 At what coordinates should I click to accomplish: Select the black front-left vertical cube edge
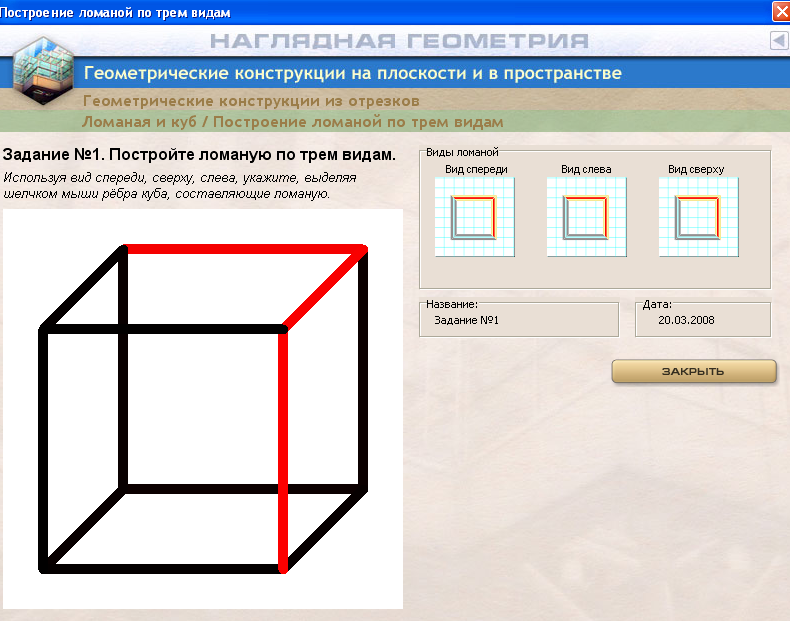pyautogui.click(x=43, y=450)
